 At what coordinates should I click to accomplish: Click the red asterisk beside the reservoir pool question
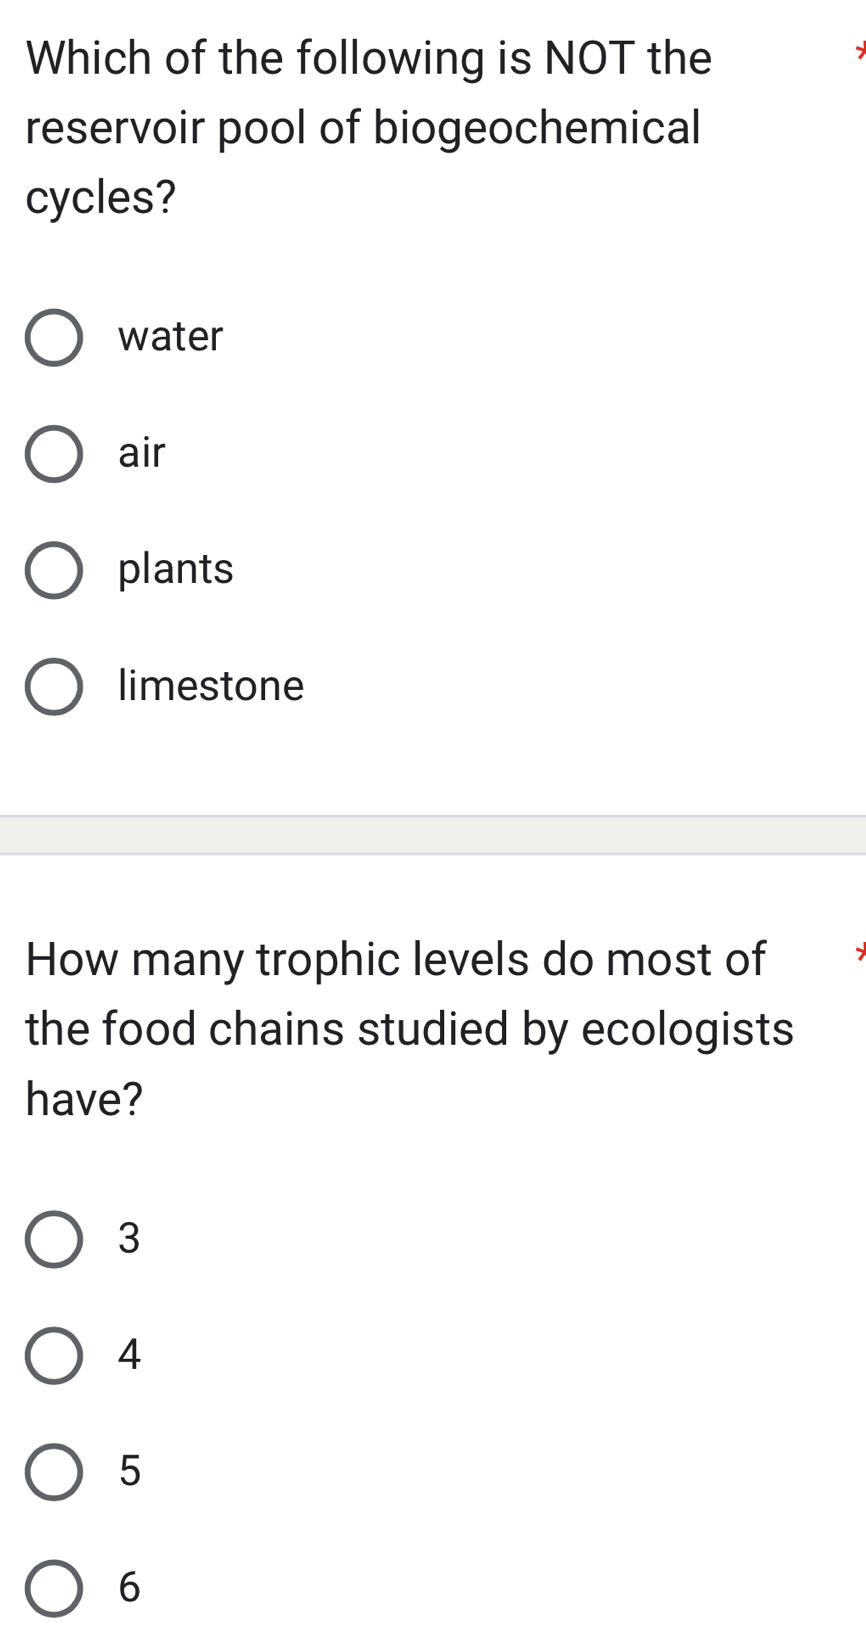coord(860,51)
